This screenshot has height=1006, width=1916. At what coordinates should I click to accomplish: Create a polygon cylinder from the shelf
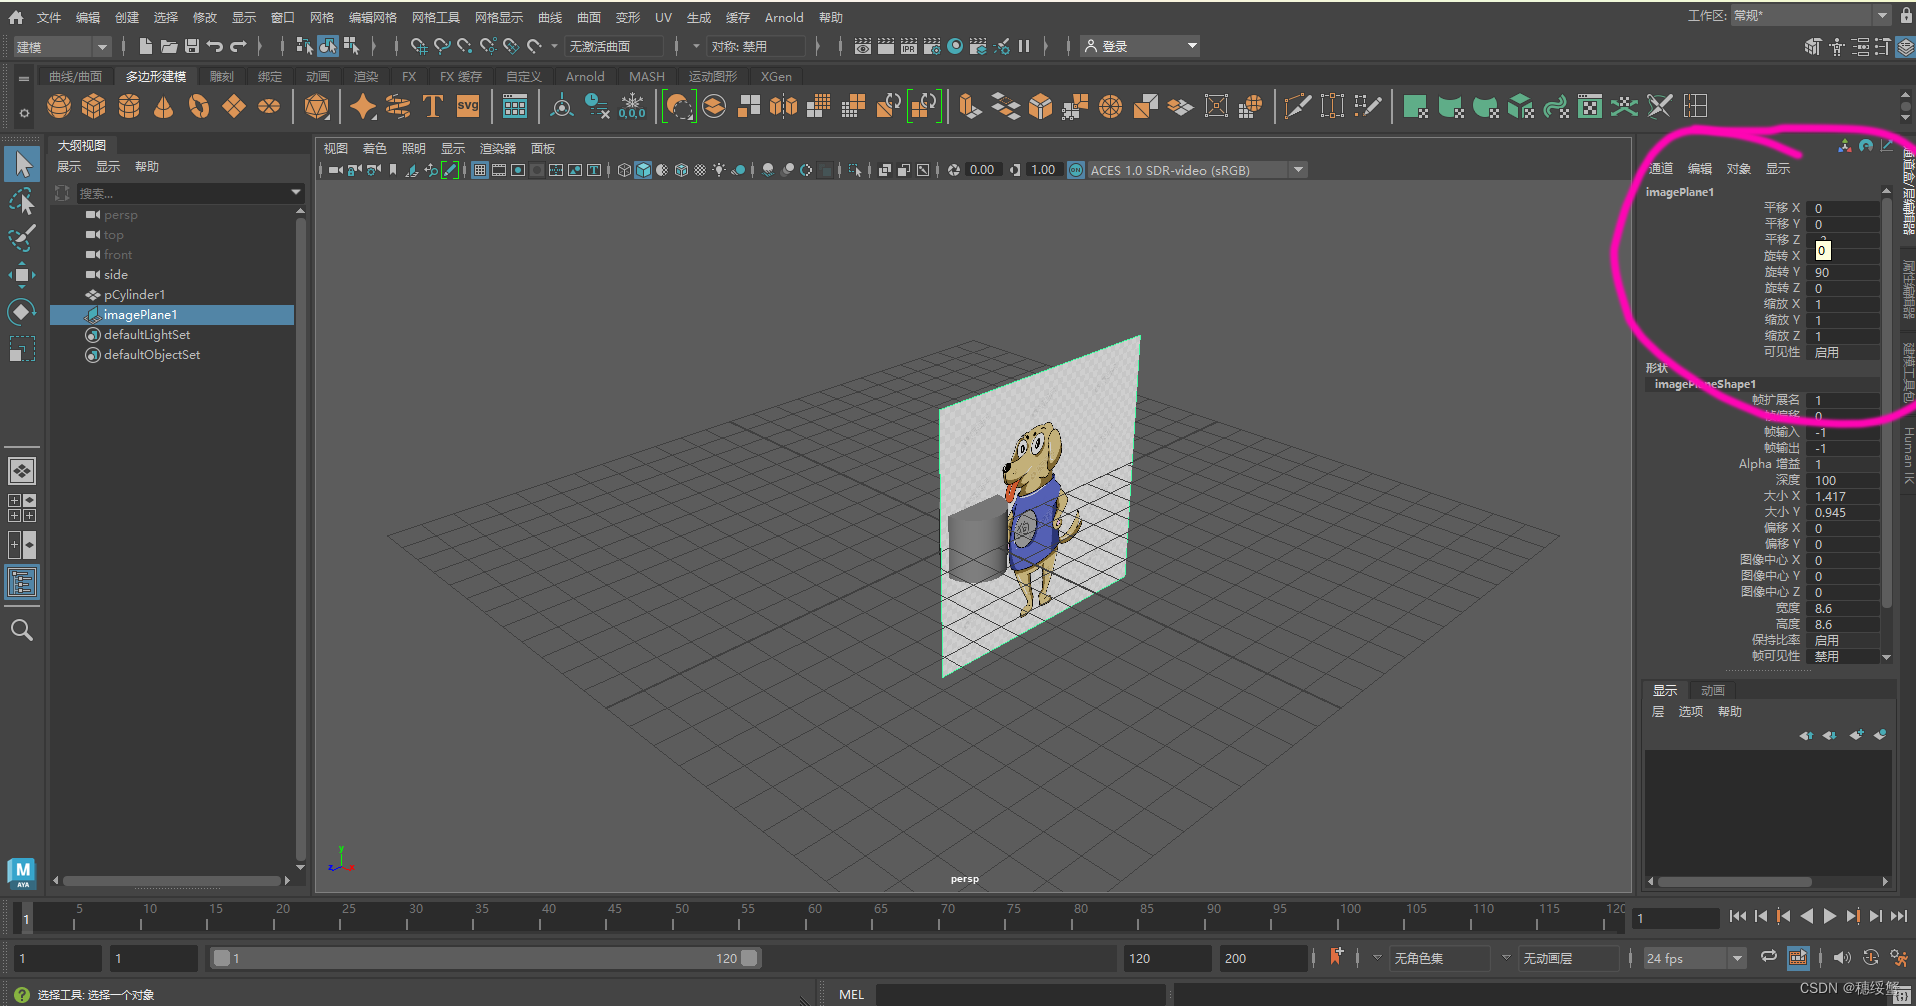coord(129,106)
